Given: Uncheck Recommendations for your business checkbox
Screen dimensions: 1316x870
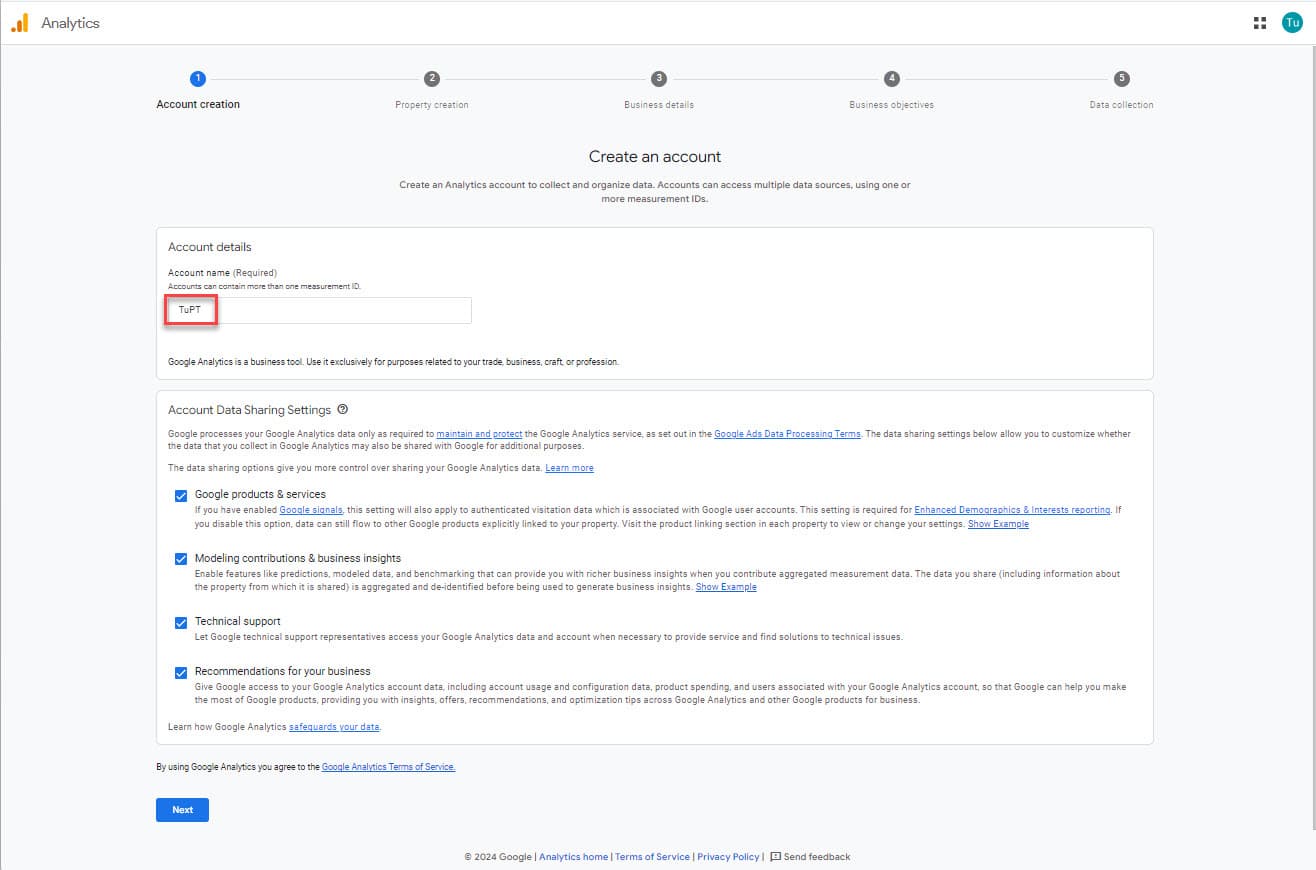Looking at the screenshot, I should coord(181,672).
